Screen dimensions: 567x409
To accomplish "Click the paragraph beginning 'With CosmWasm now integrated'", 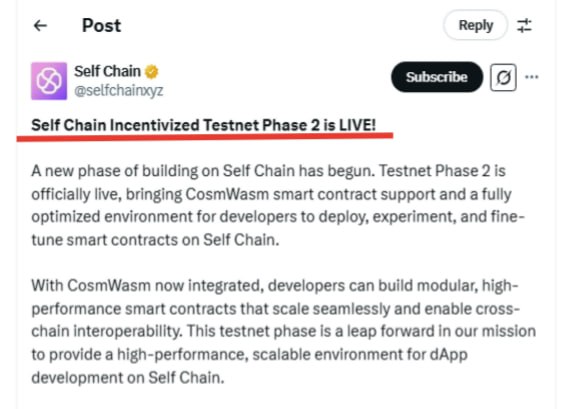I will click(x=284, y=331).
